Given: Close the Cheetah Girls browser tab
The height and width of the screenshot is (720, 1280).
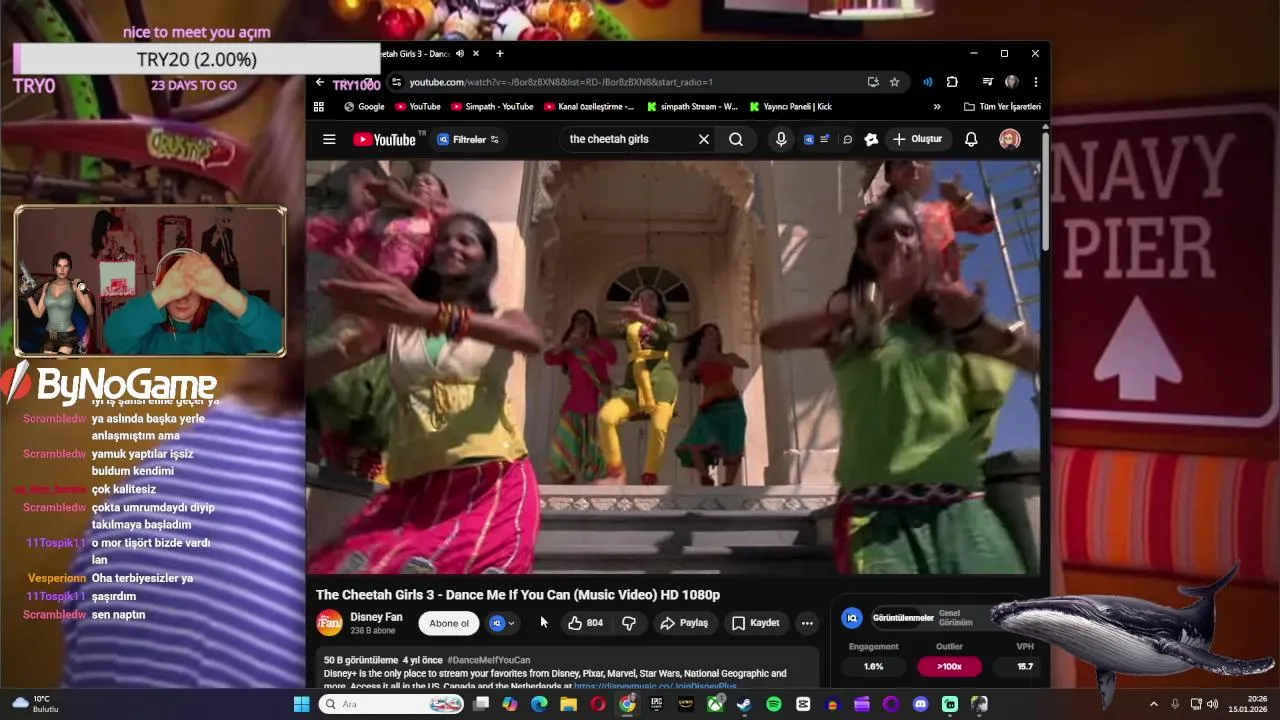Looking at the screenshot, I should [x=476, y=53].
